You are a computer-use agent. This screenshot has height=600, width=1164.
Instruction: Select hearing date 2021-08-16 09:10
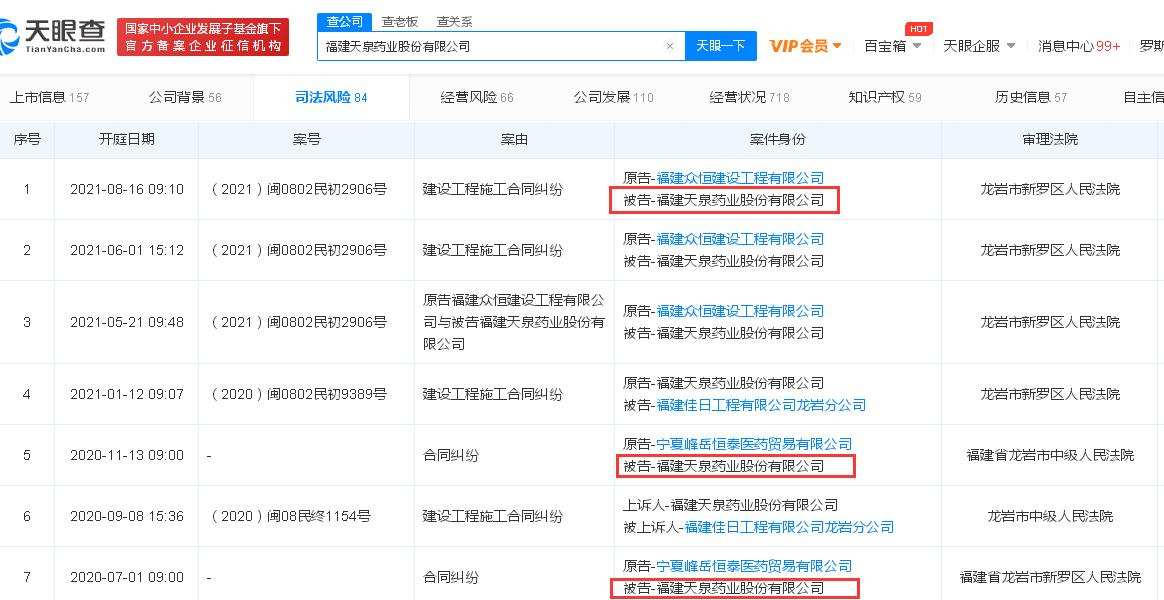[x=126, y=189]
